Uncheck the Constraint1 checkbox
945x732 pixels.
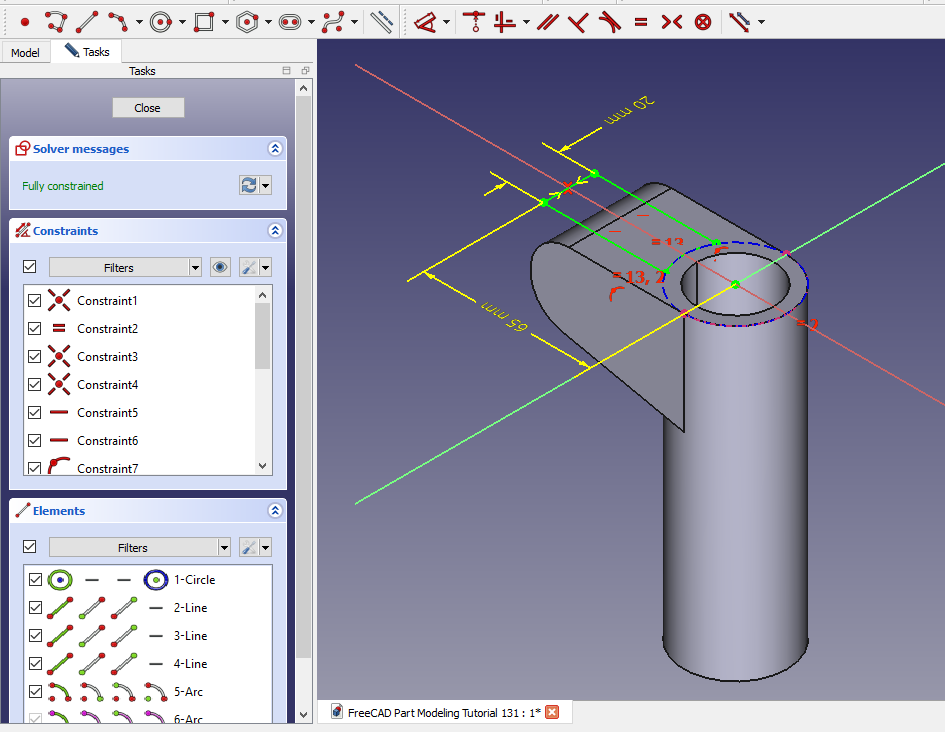point(35,301)
